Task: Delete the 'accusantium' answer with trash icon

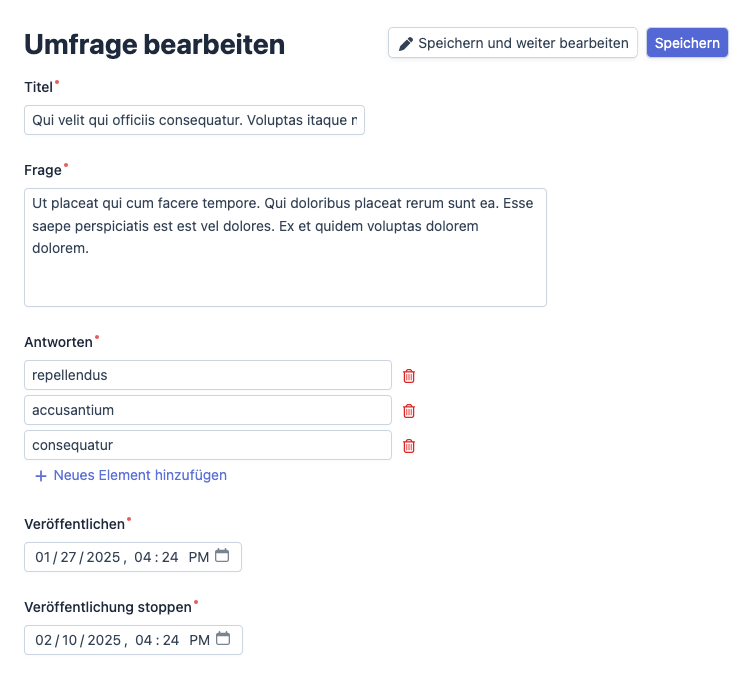Action: coord(409,411)
